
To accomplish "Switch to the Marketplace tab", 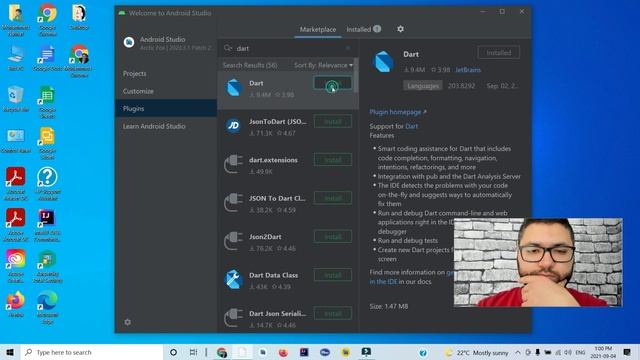I will (x=318, y=29).
